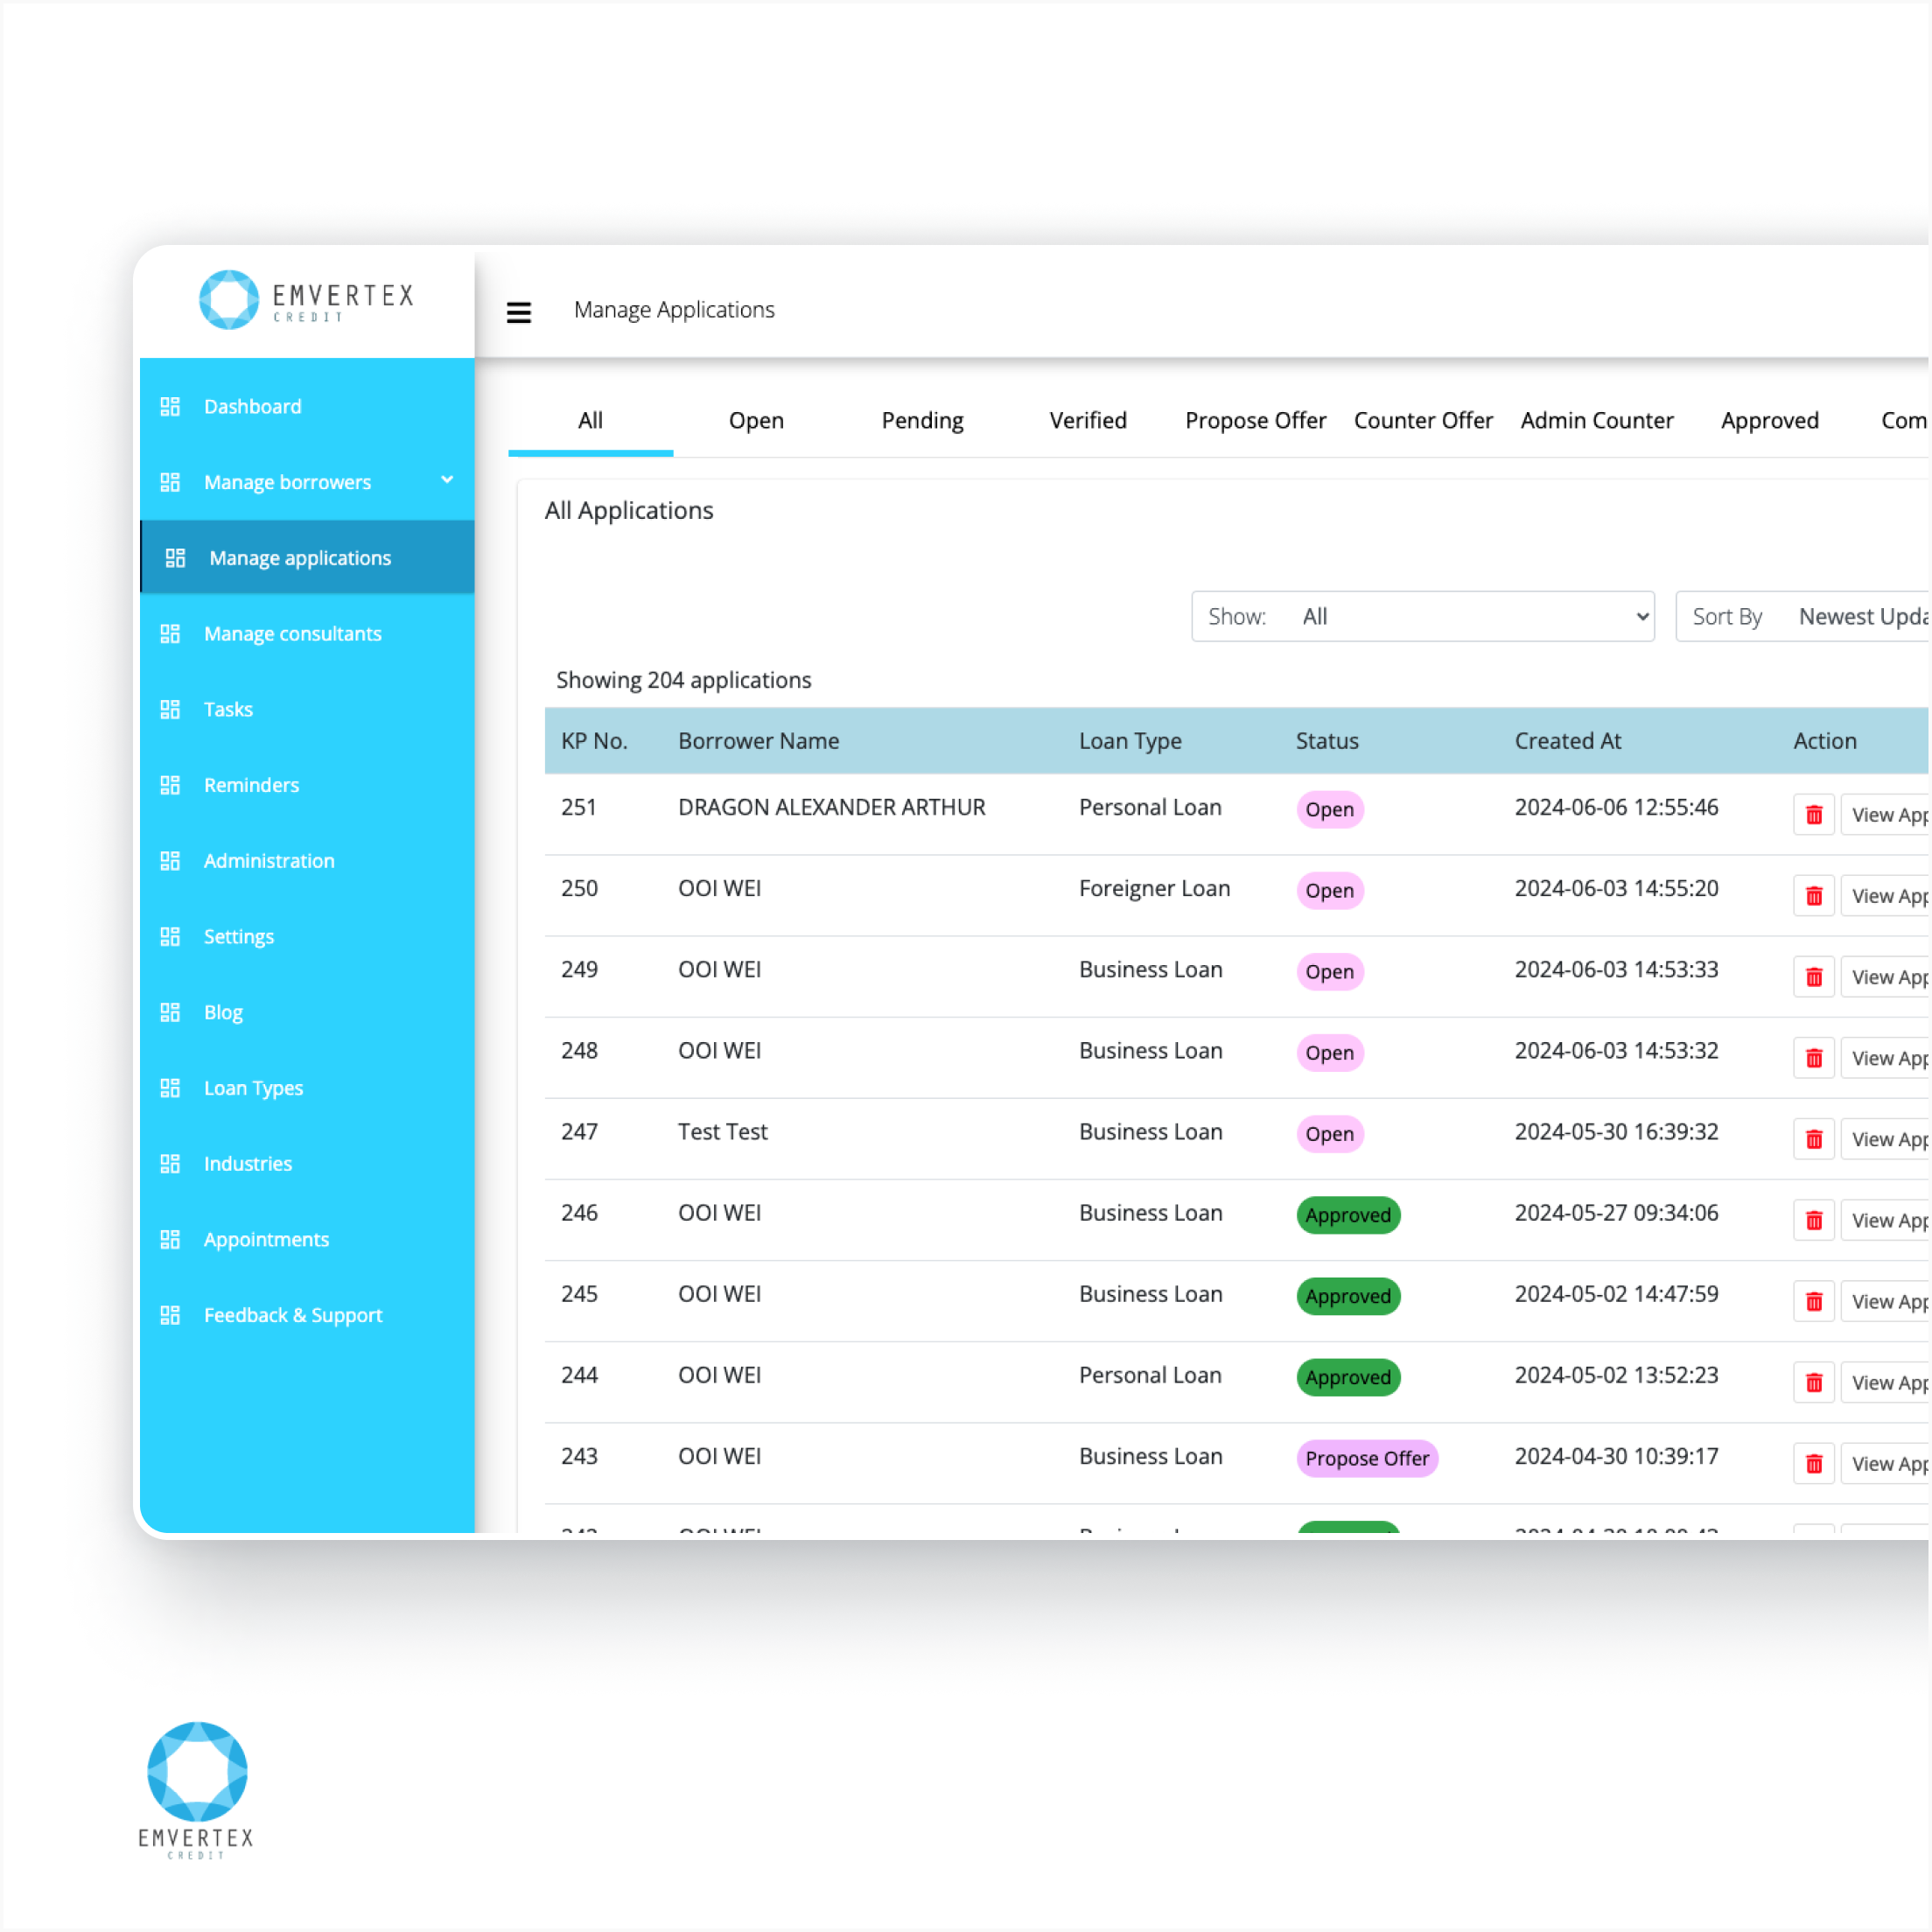Open the Reminders sidebar item

pyautogui.click(x=307, y=785)
